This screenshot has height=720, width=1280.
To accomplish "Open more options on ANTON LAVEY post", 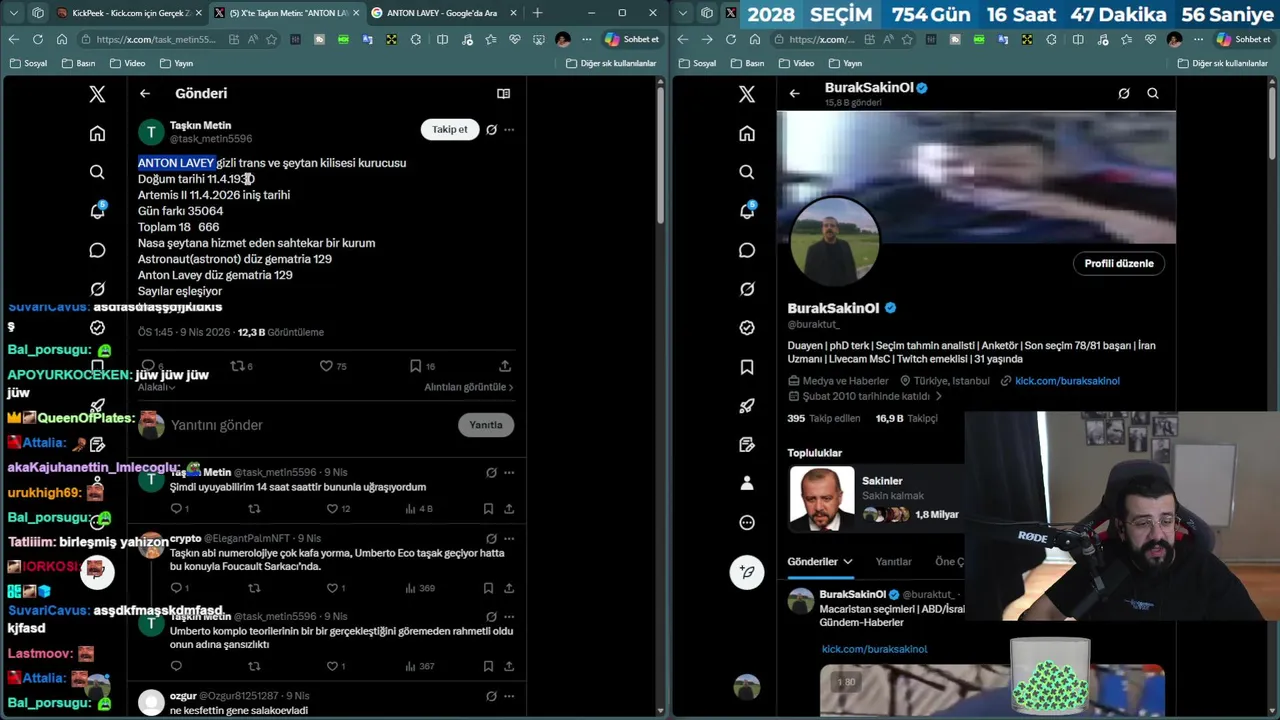I will (509, 129).
